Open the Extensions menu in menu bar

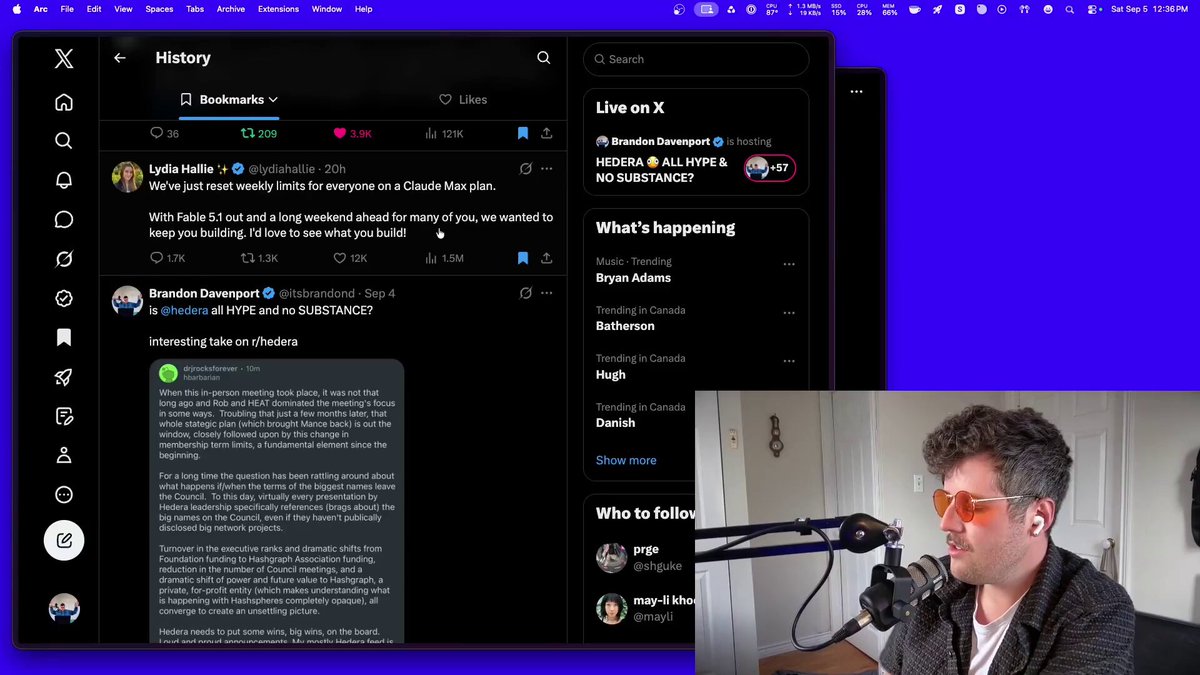coord(278,9)
